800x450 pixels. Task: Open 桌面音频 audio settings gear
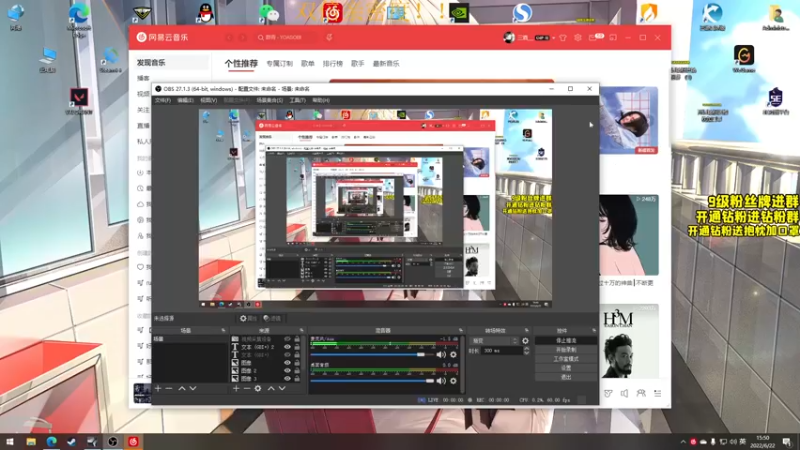(453, 381)
